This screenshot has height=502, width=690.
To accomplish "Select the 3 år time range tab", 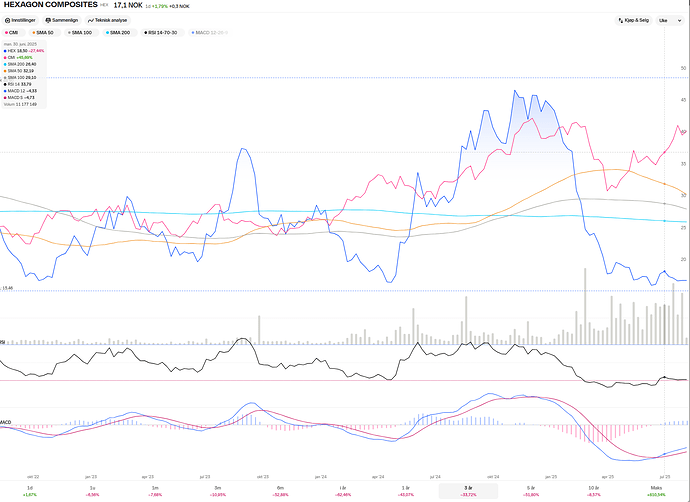I will [468, 491].
